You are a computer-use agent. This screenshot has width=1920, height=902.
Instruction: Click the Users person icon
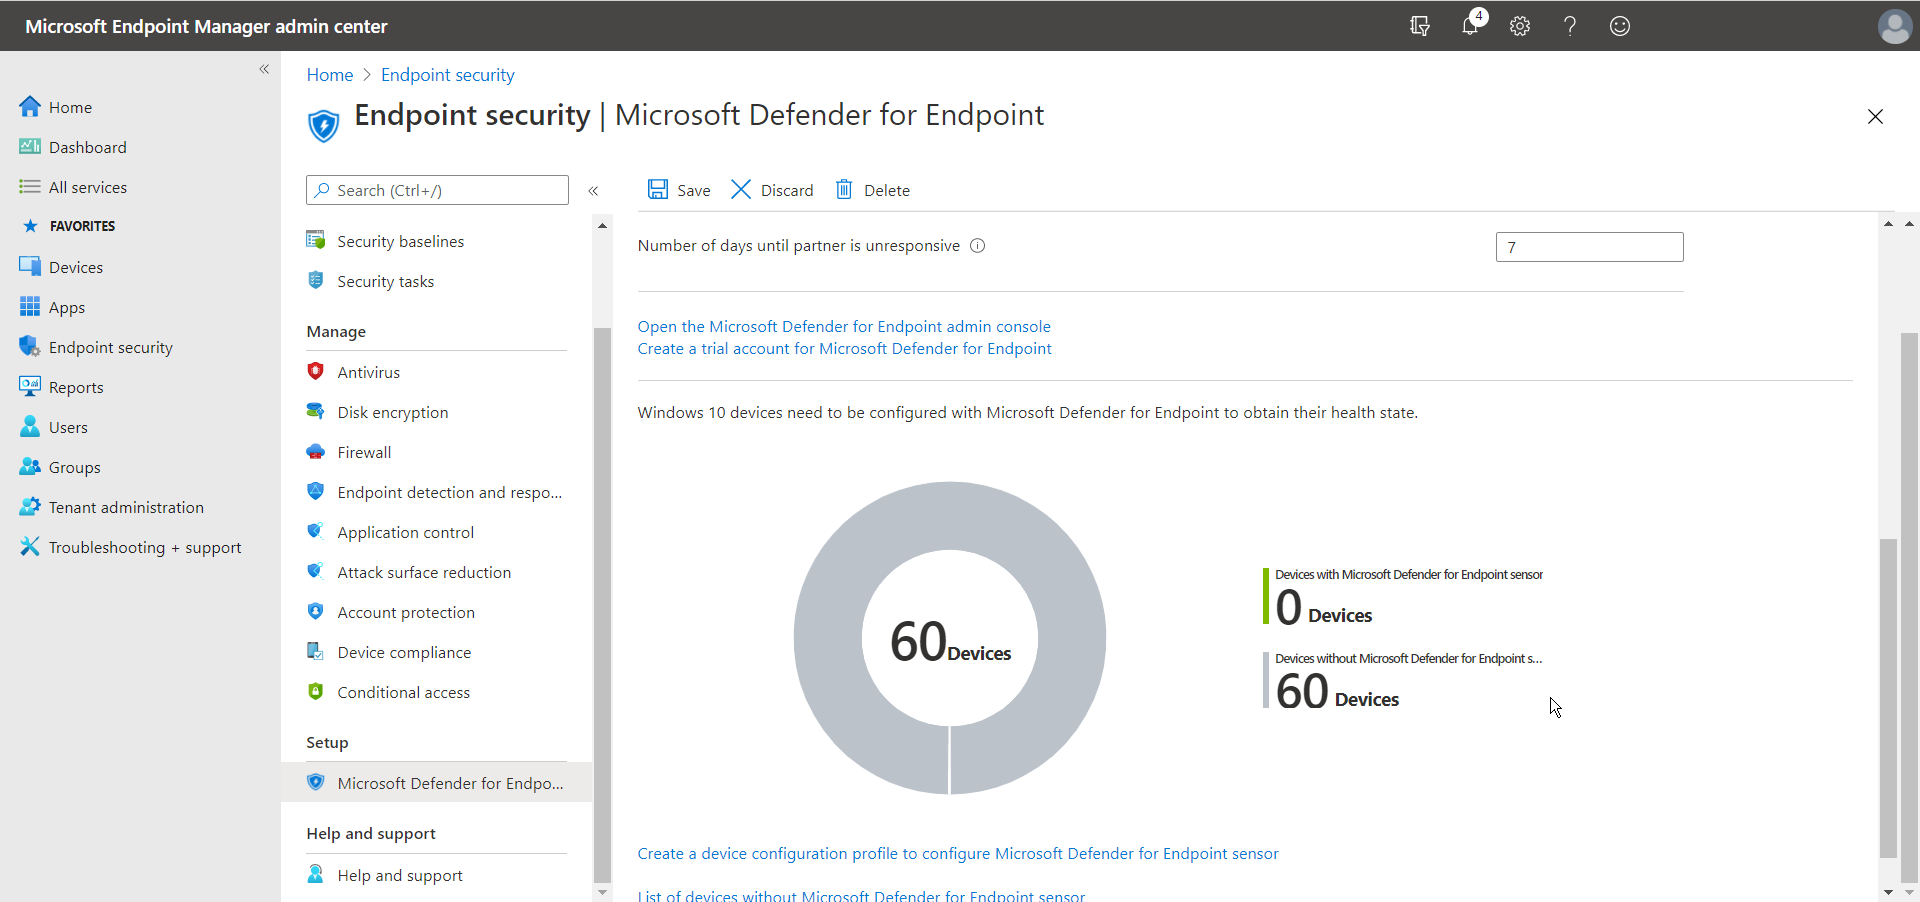tap(30, 427)
